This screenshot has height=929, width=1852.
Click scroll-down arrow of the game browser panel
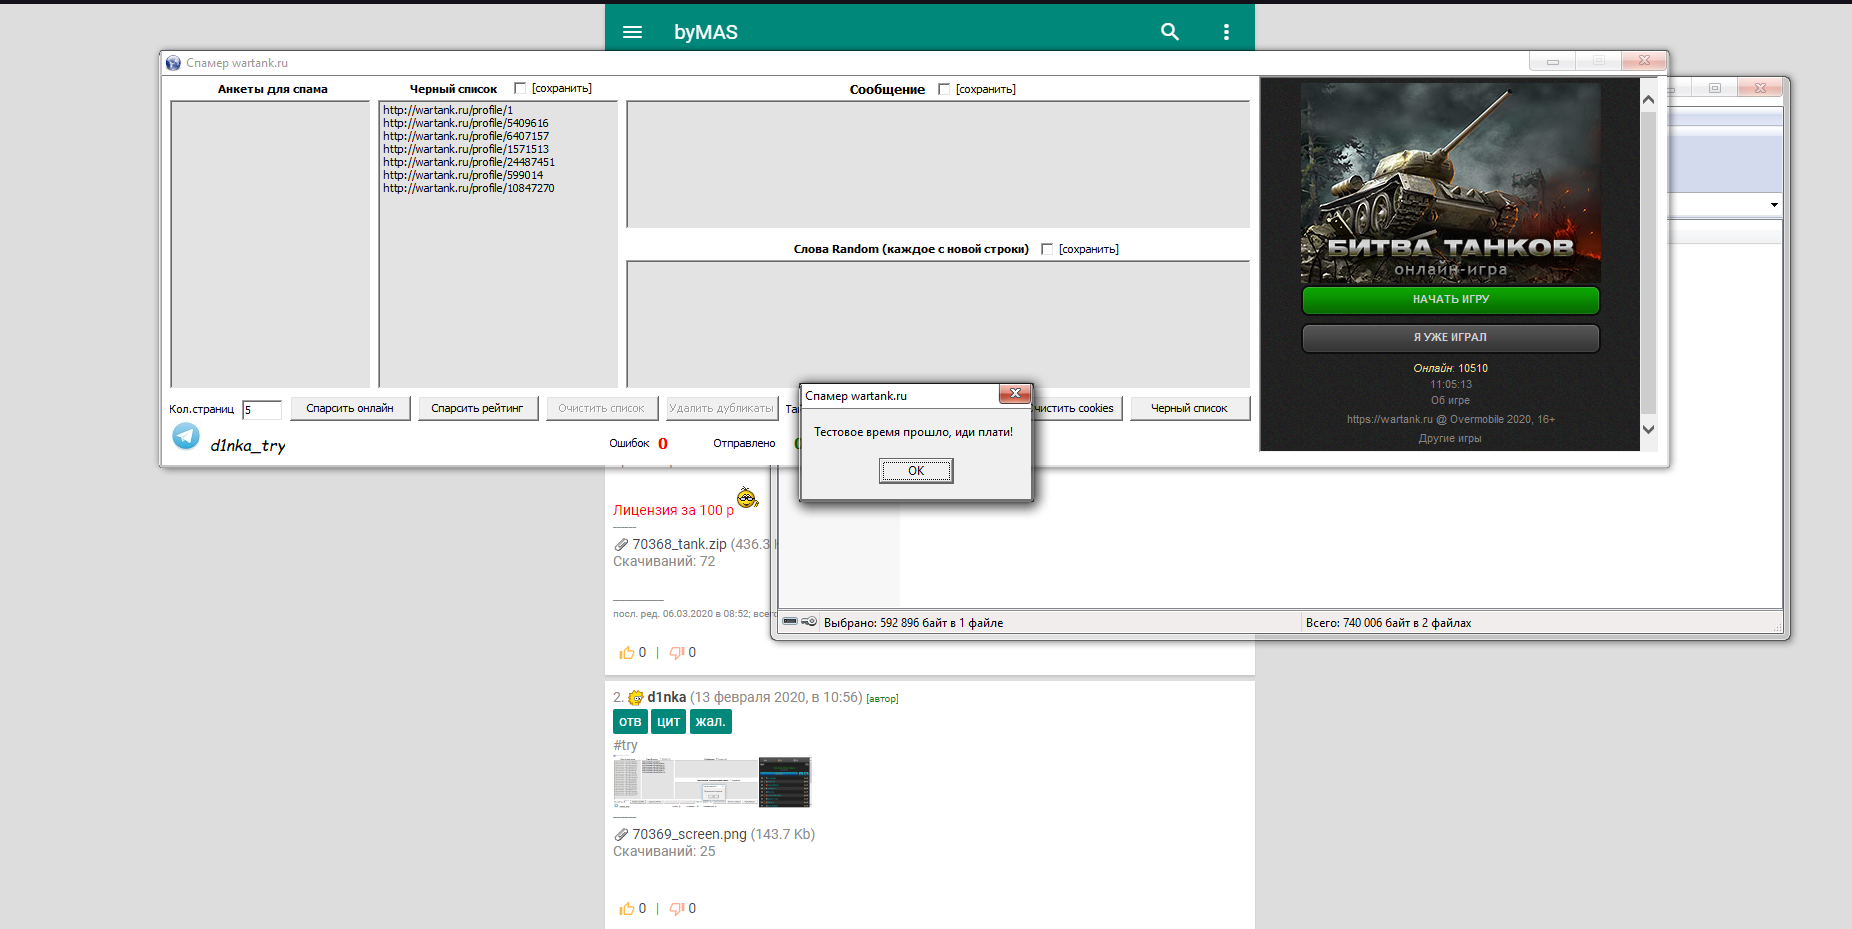tap(1648, 430)
